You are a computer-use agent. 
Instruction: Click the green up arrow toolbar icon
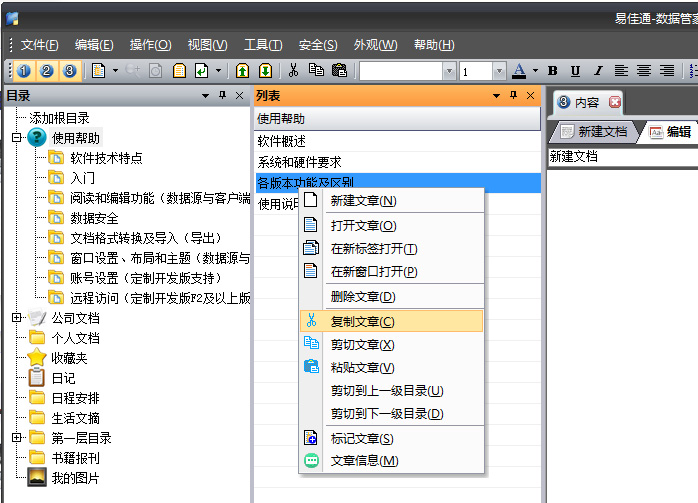coord(242,71)
